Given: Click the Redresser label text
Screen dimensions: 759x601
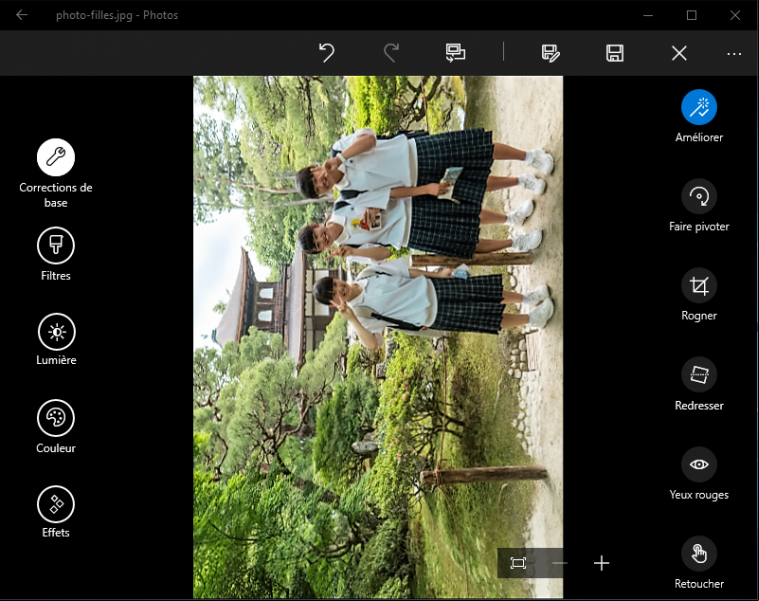Looking at the screenshot, I should 699,406.
